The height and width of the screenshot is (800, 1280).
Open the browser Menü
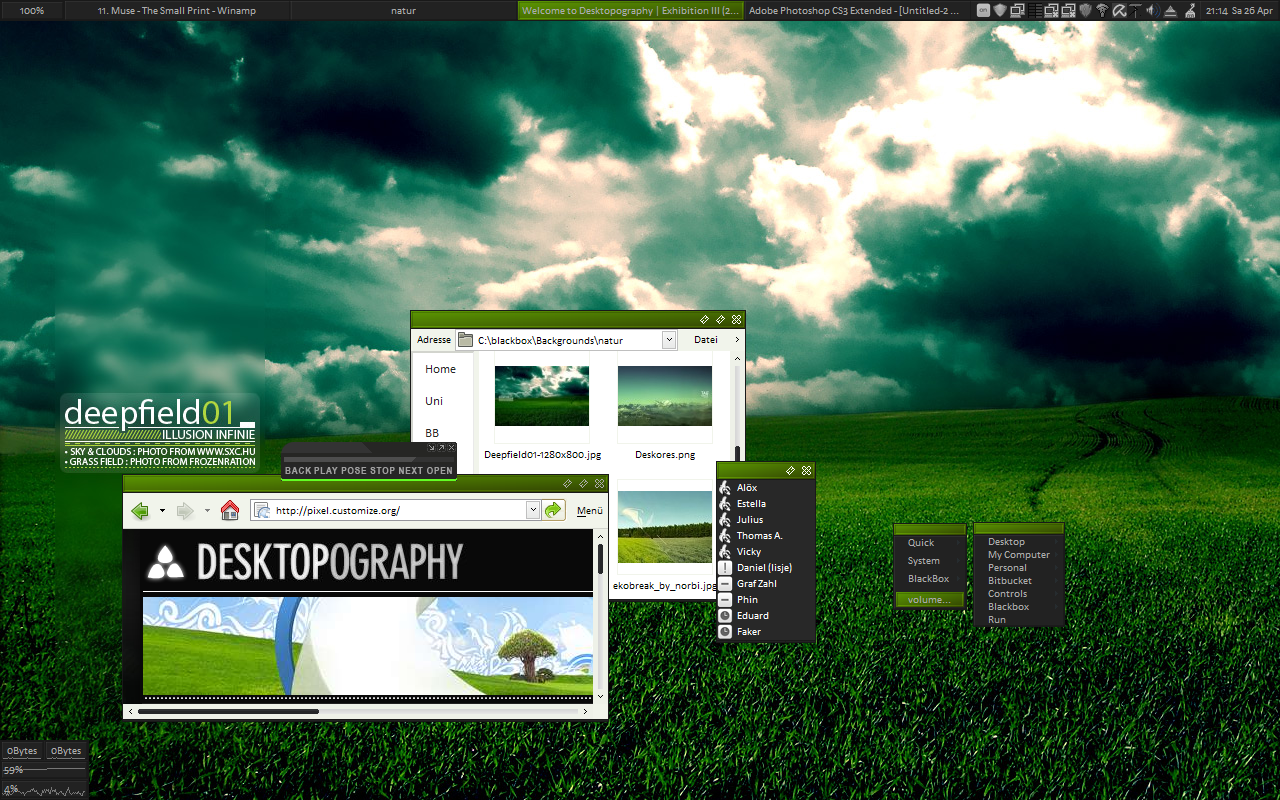click(x=590, y=511)
